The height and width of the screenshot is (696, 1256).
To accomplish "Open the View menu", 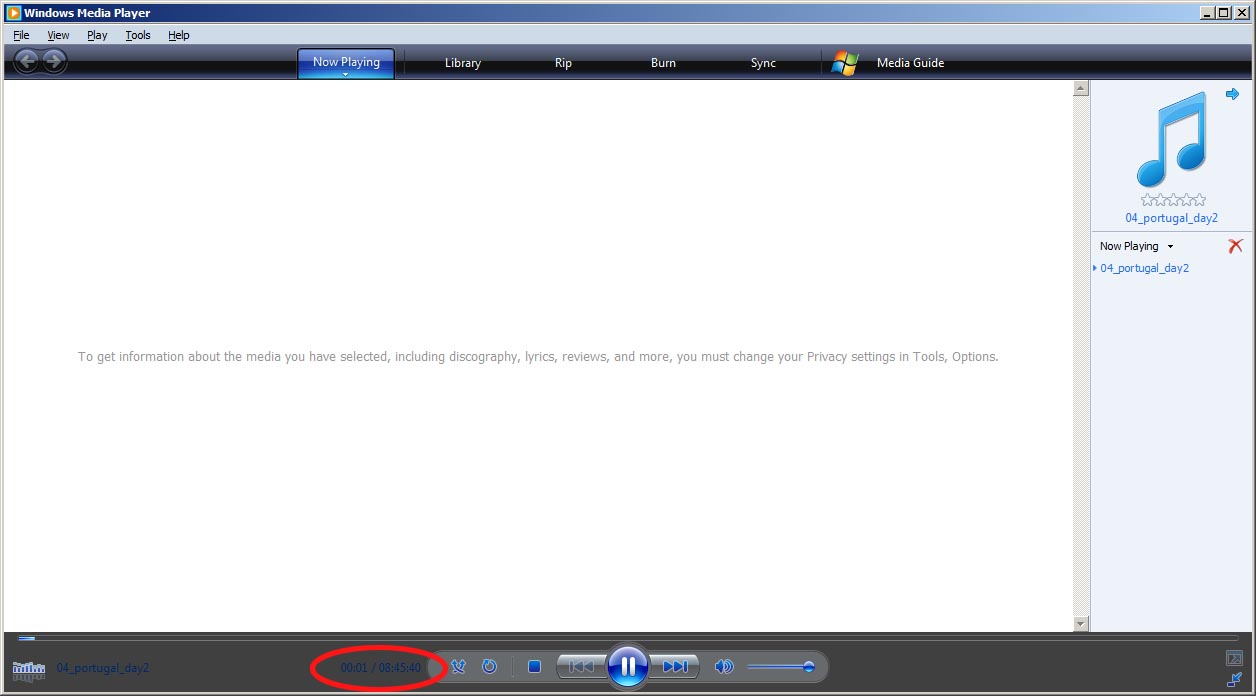I will coord(58,35).
